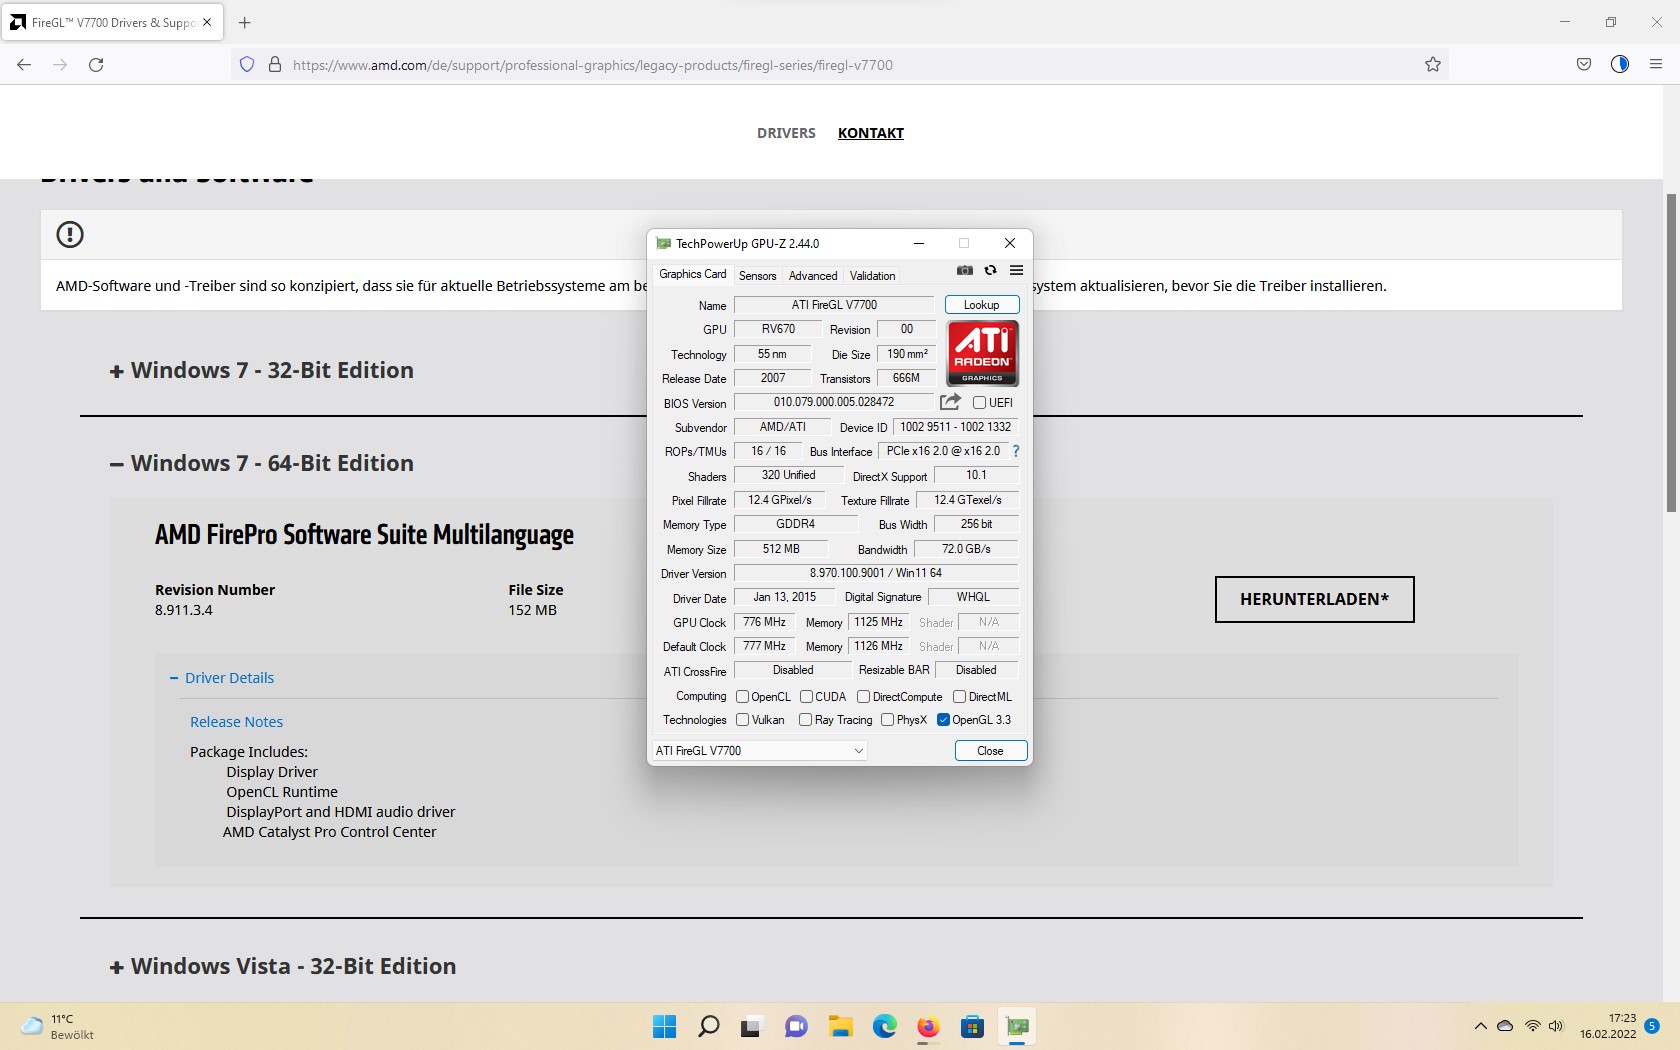Launch Microsoft Edge from the taskbar
The image size is (1680, 1050).
(x=884, y=1027)
